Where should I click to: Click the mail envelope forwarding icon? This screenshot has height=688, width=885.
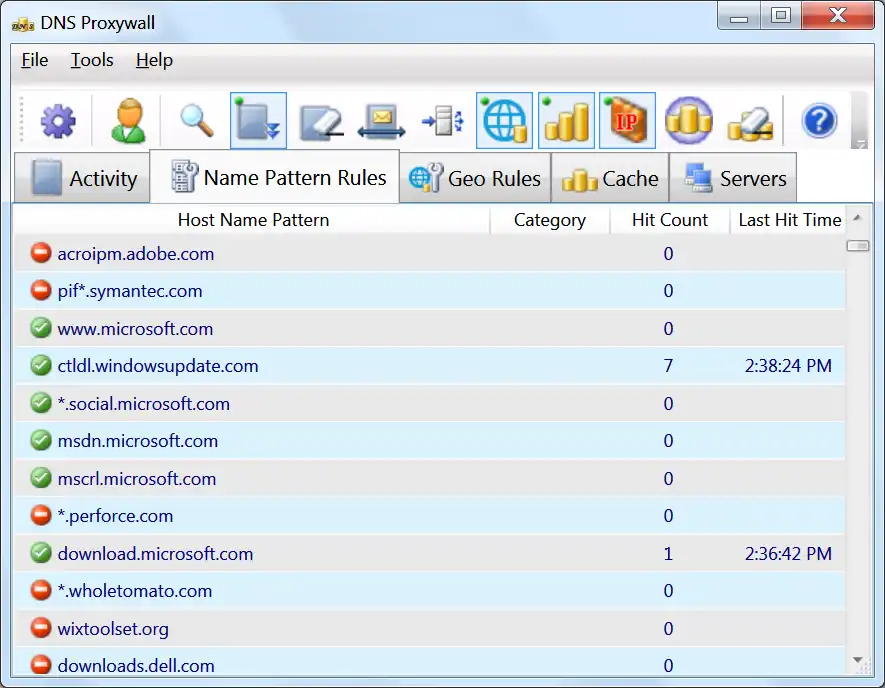pos(382,121)
